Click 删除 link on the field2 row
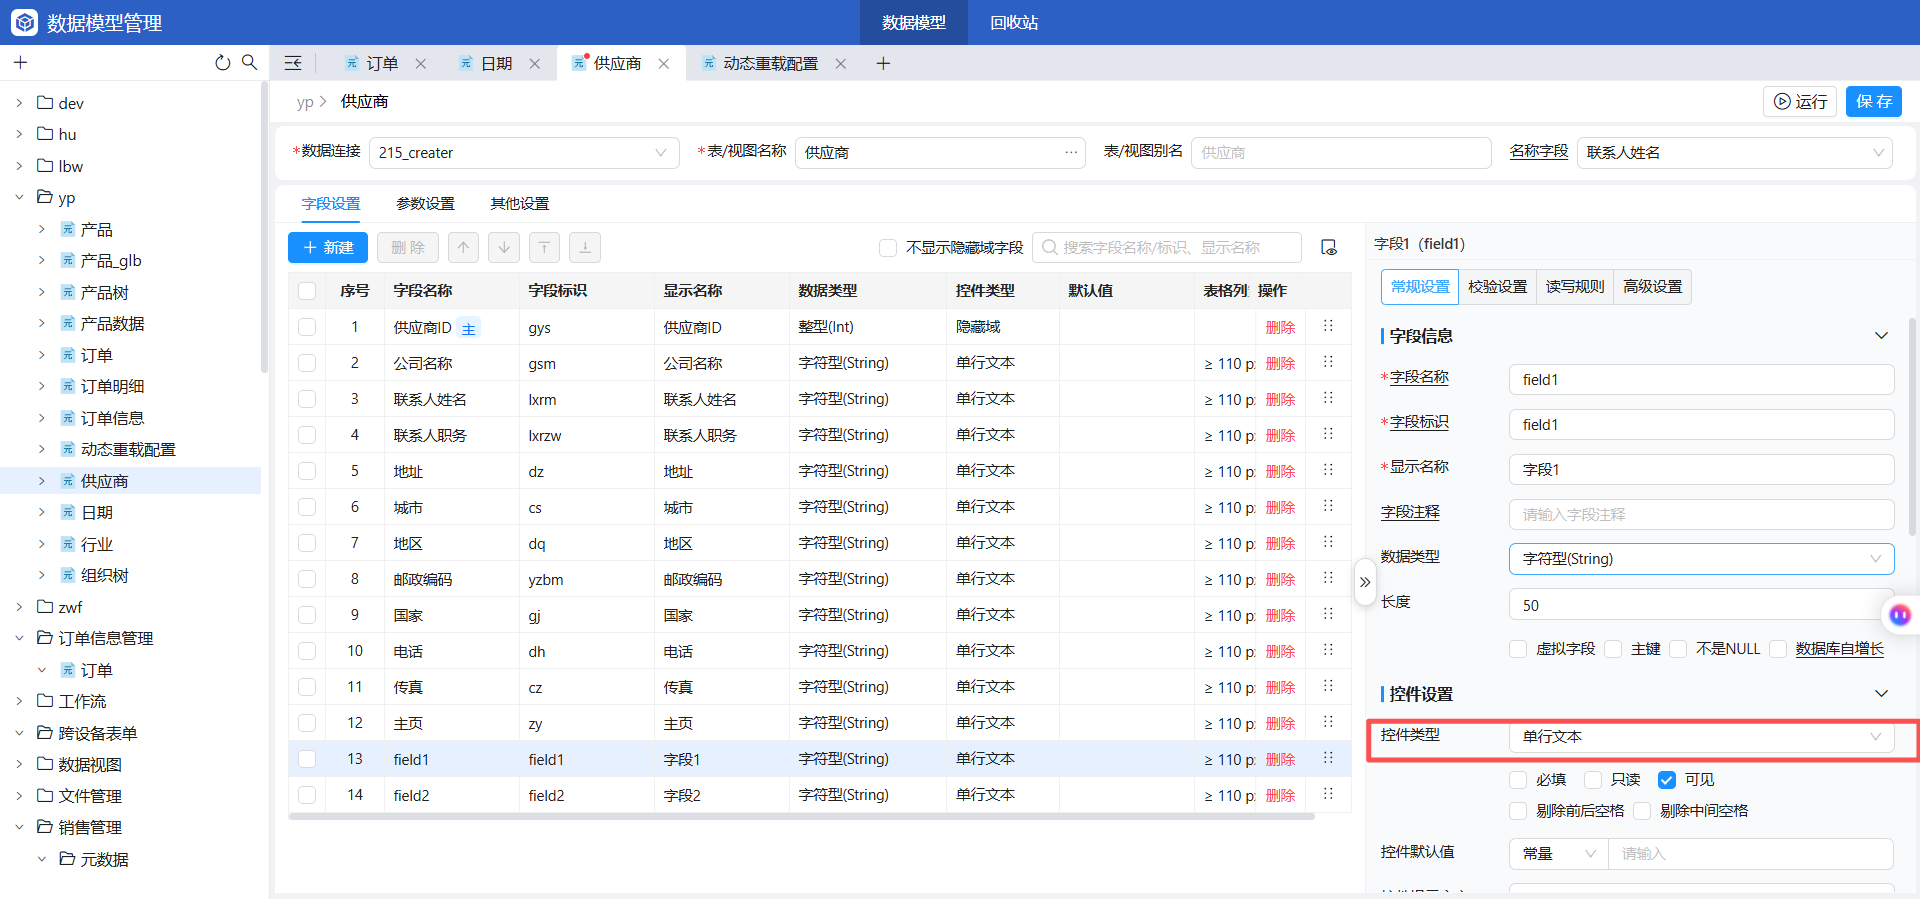Viewport: 1920px width, 899px height. 1280,795
